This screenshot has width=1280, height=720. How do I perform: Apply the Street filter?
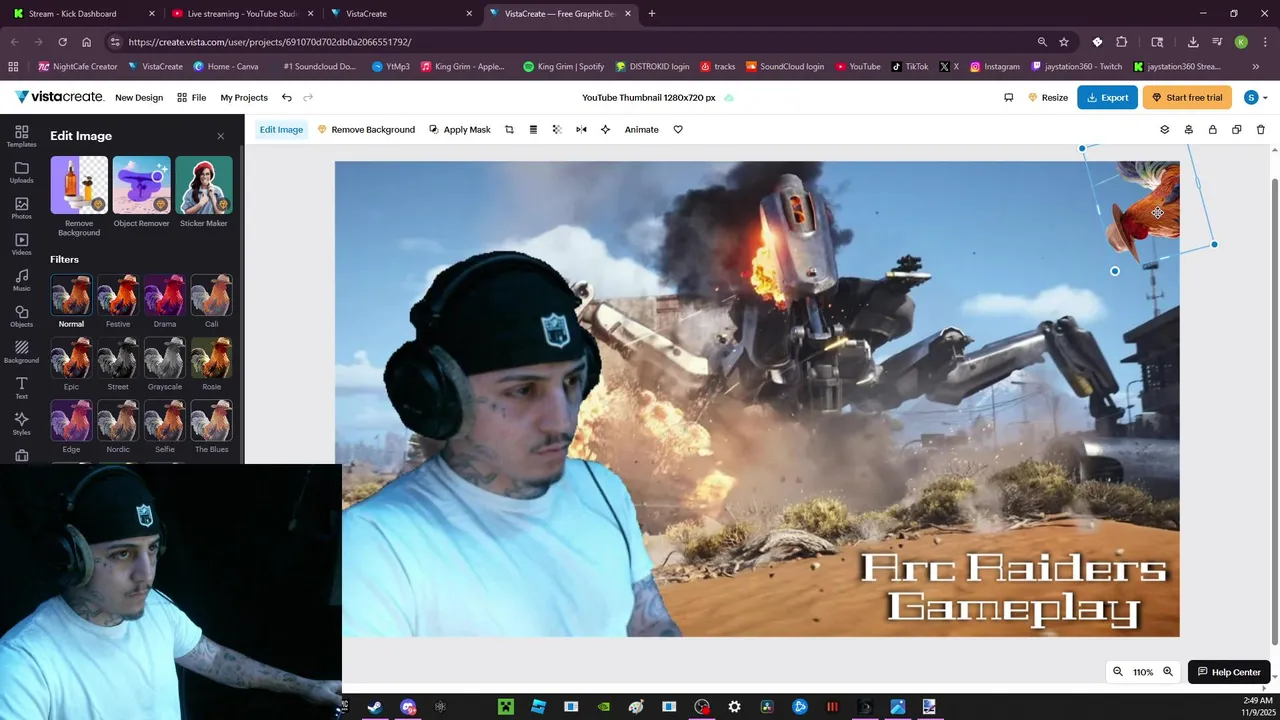click(118, 358)
